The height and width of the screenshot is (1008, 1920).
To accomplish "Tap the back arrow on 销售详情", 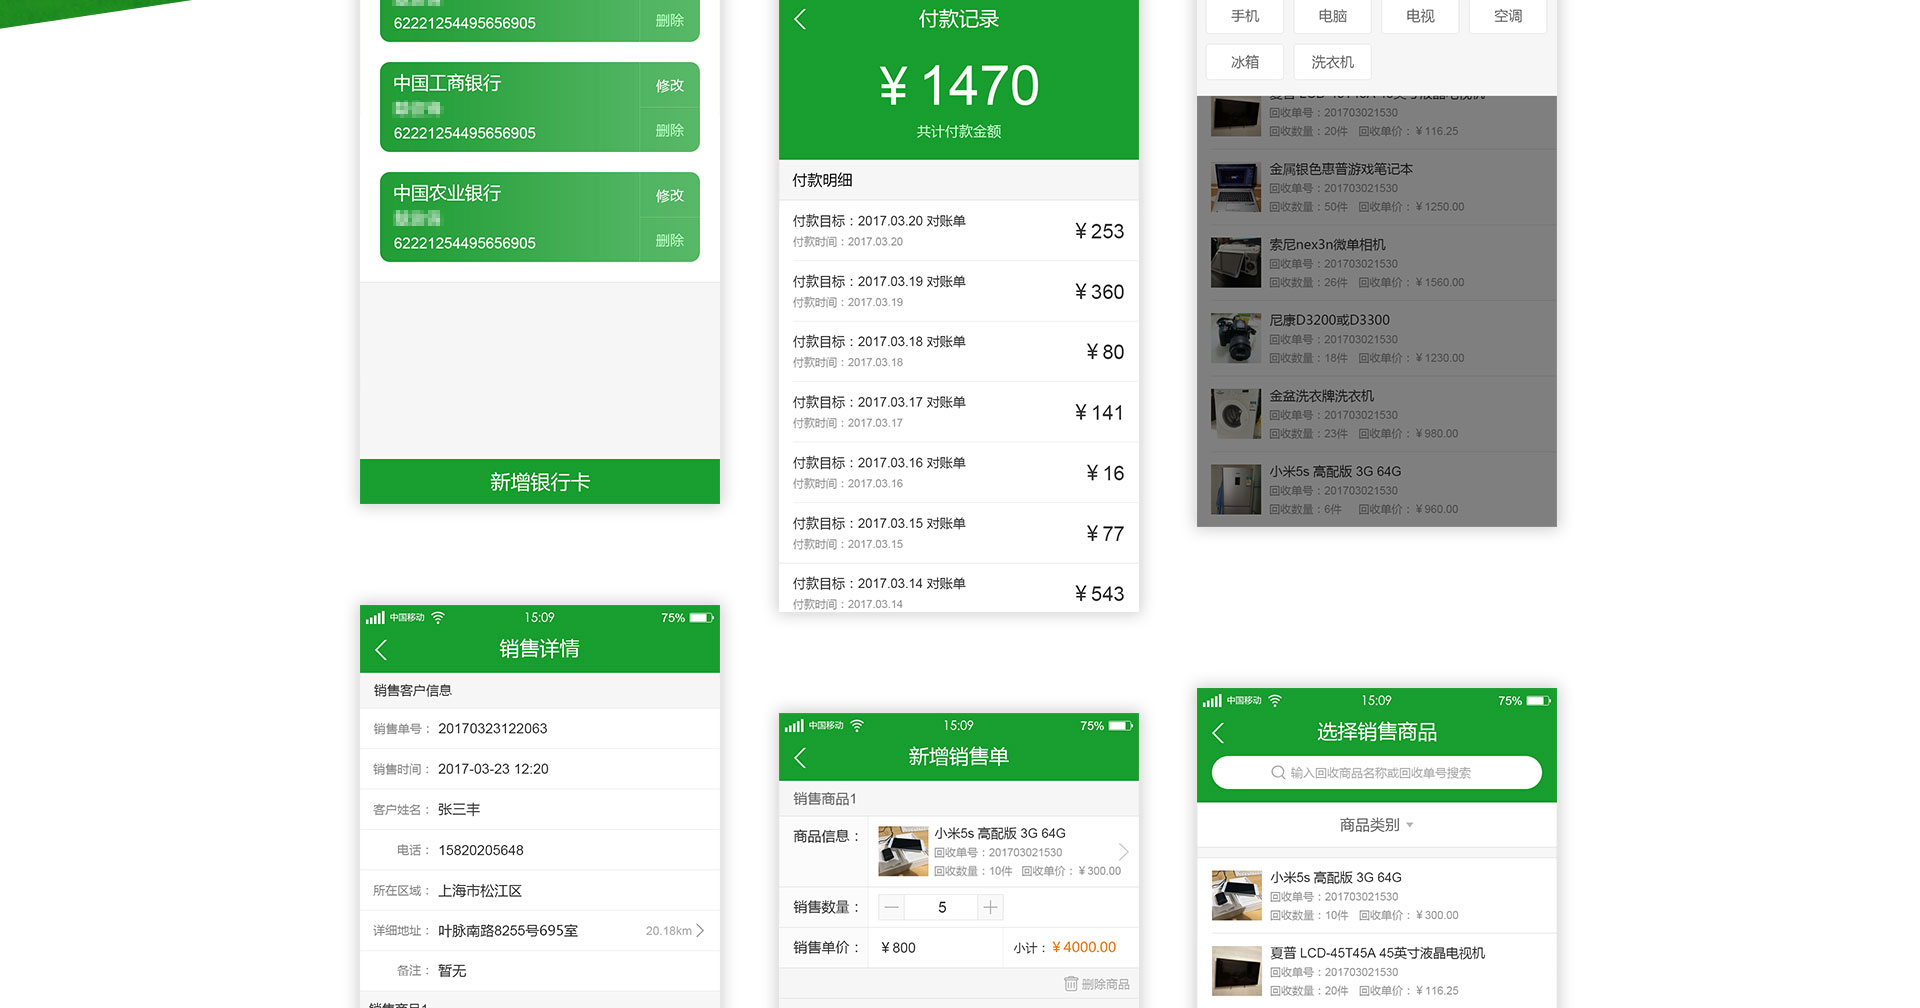I will click(381, 650).
